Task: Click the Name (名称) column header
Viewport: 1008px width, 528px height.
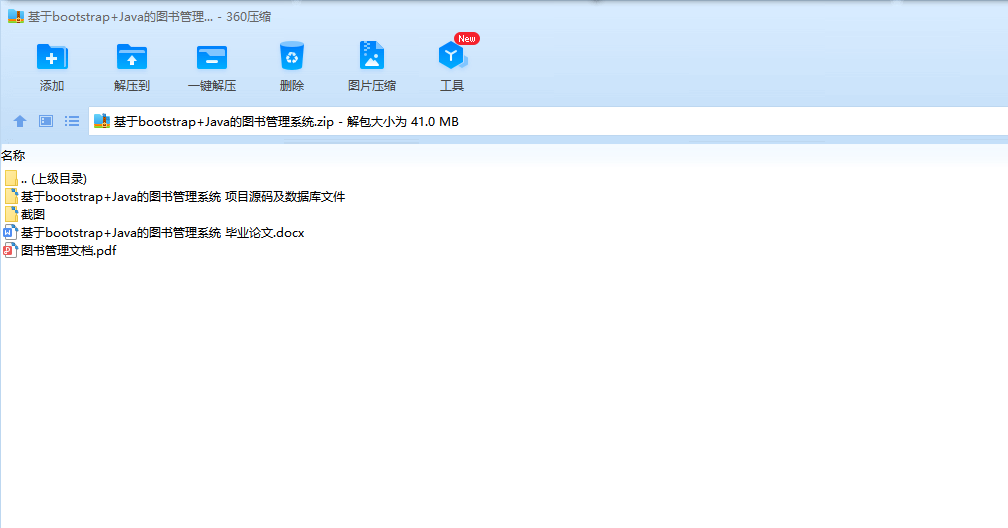Action: point(13,156)
